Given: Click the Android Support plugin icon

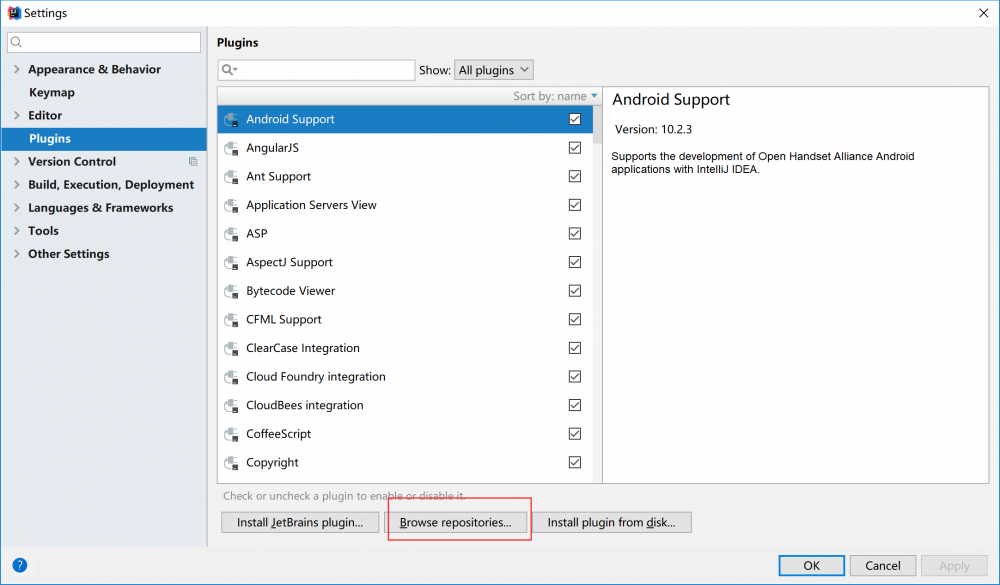Looking at the screenshot, I should pyautogui.click(x=231, y=120).
